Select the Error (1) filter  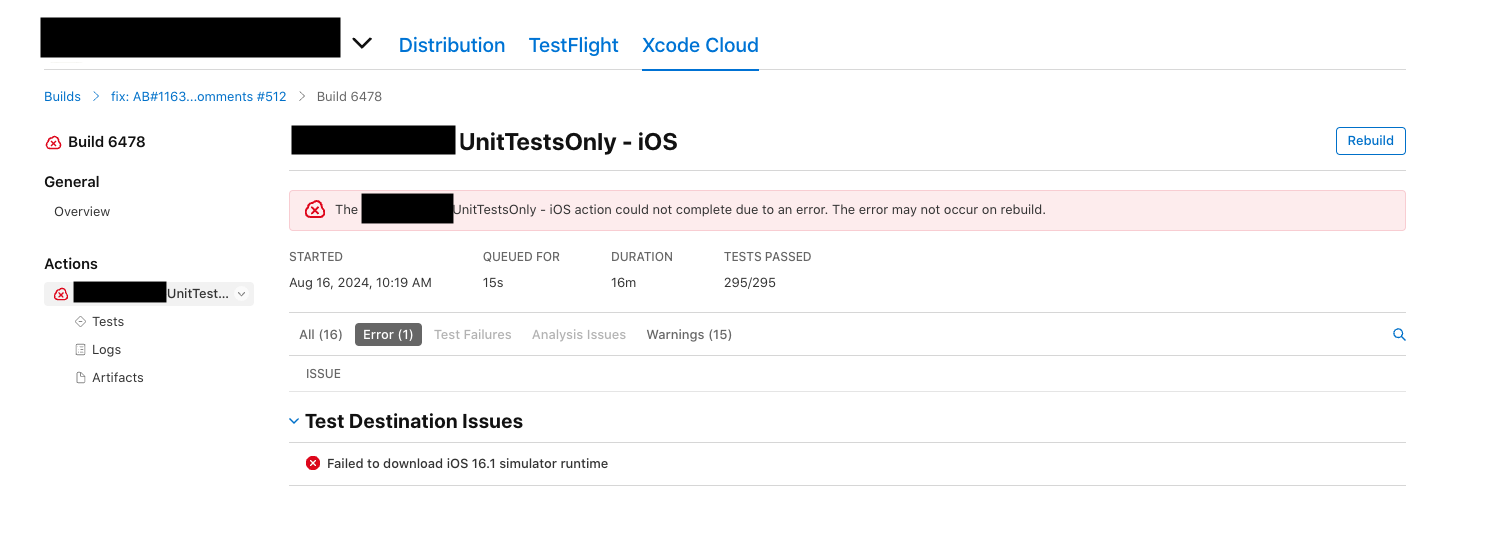pos(388,335)
